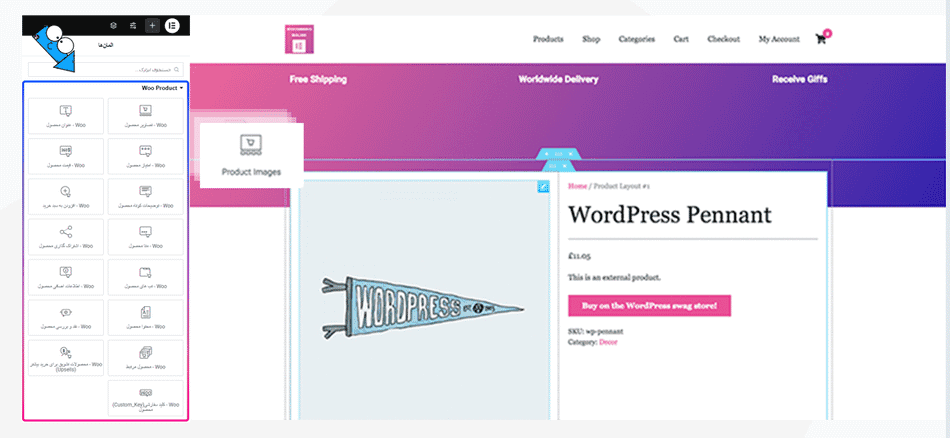Click the Receive Gifts banner text
The height and width of the screenshot is (438, 950).
[x=800, y=79]
